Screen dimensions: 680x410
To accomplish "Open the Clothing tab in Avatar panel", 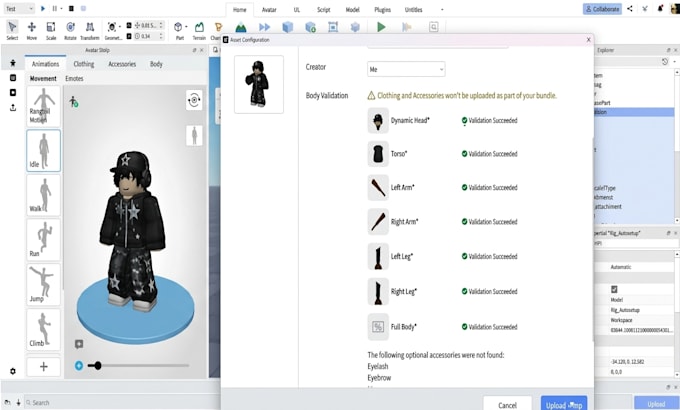I will [x=84, y=64].
